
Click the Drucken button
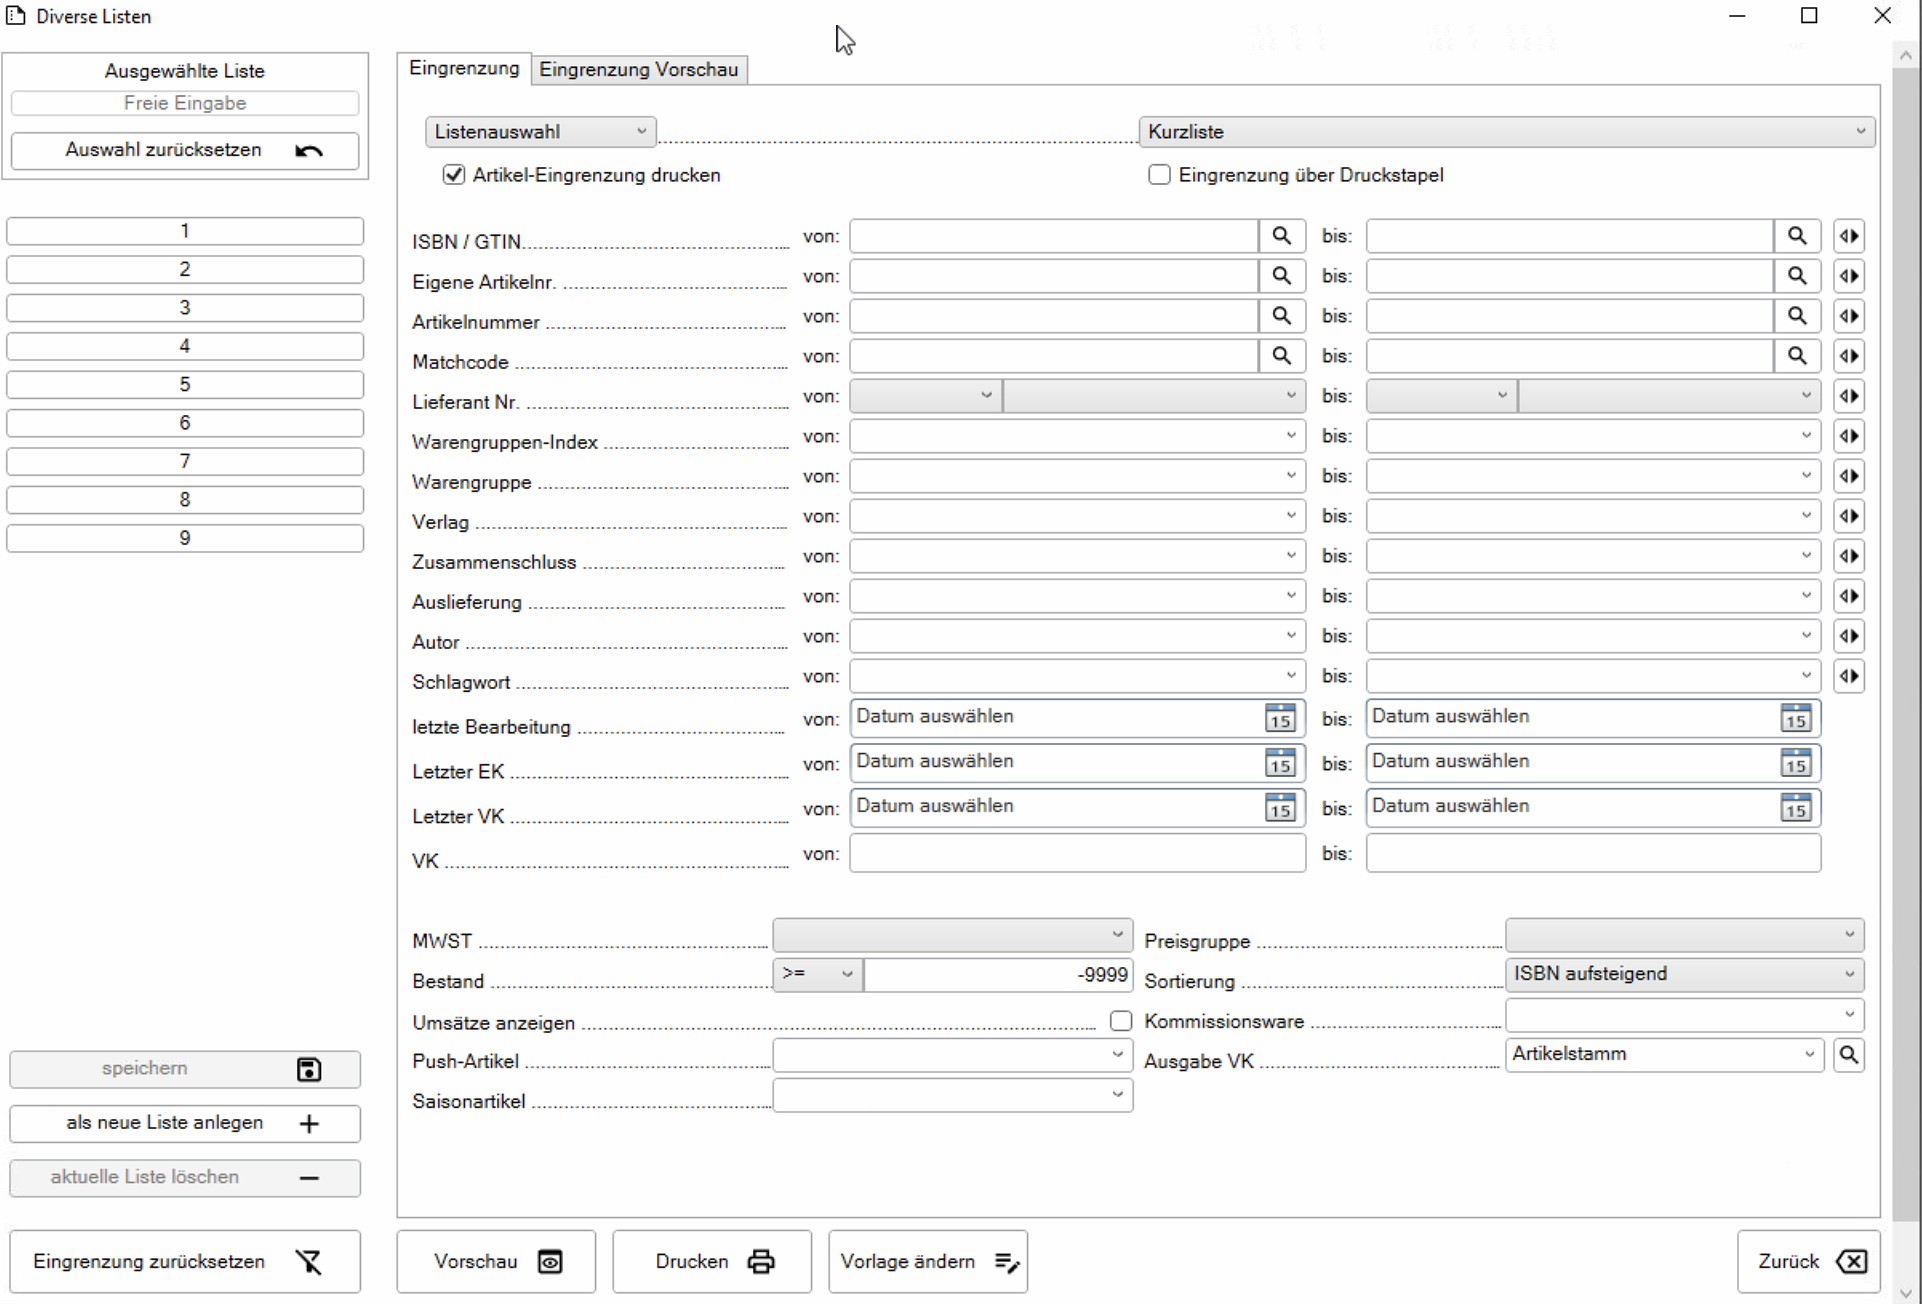click(x=712, y=1262)
